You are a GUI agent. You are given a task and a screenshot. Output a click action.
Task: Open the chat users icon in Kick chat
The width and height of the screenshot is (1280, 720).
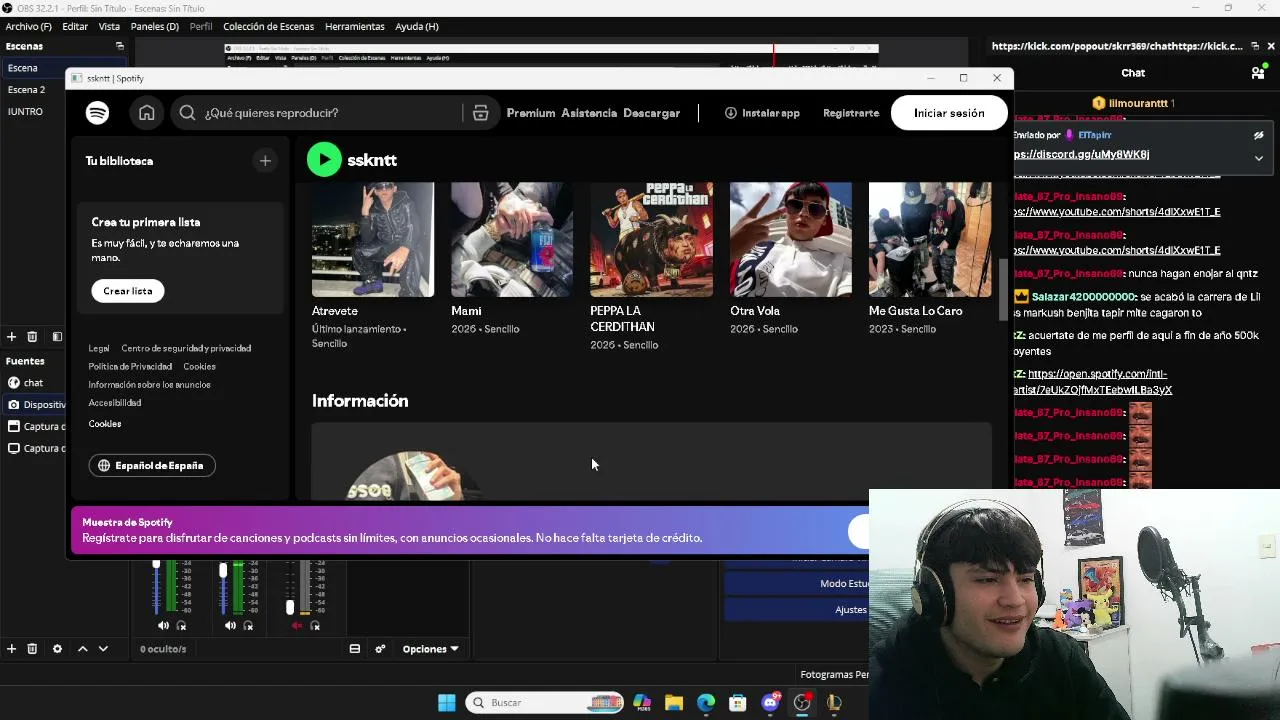coord(1258,73)
